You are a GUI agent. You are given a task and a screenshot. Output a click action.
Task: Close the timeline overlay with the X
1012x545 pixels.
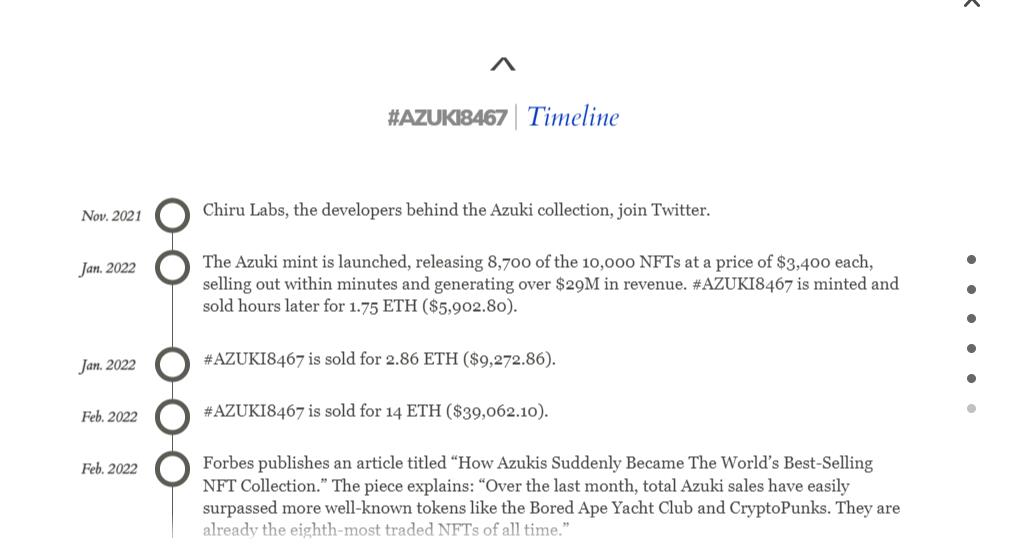[x=971, y=3]
